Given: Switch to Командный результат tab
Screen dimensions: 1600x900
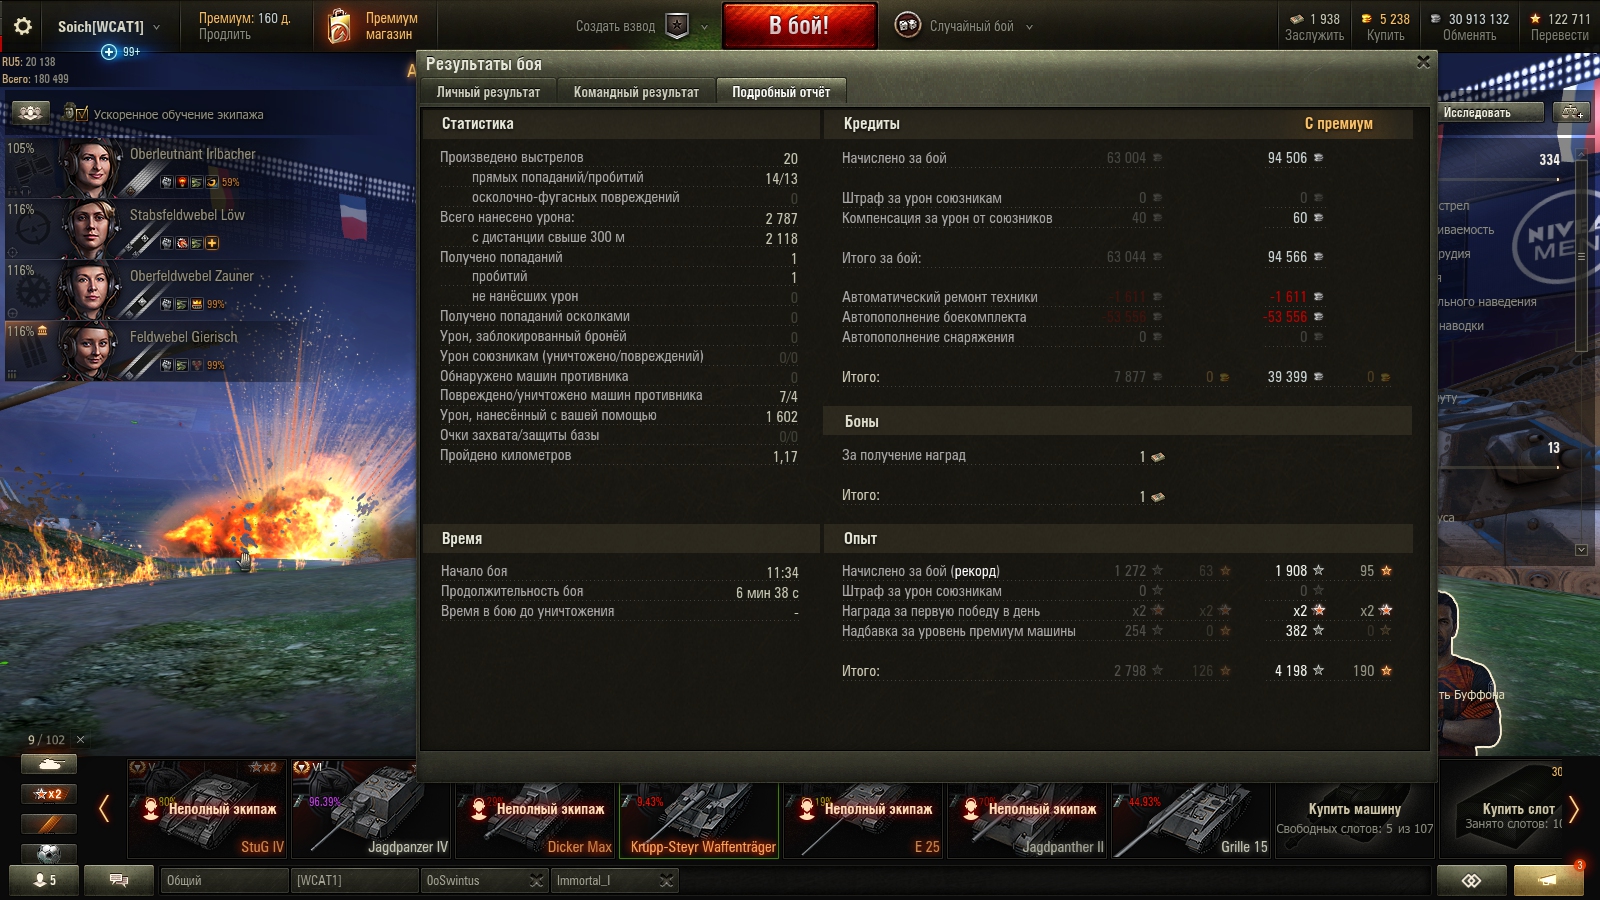Looking at the screenshot, I should pos(636,92).
